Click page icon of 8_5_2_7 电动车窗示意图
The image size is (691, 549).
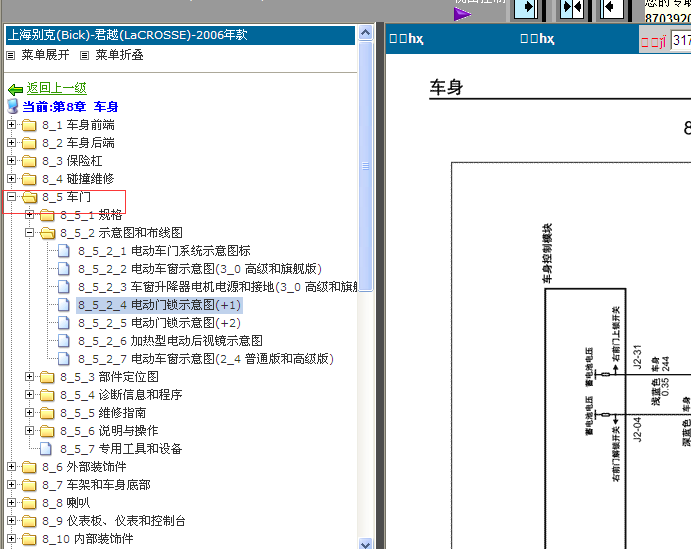(x=64, y=359)
